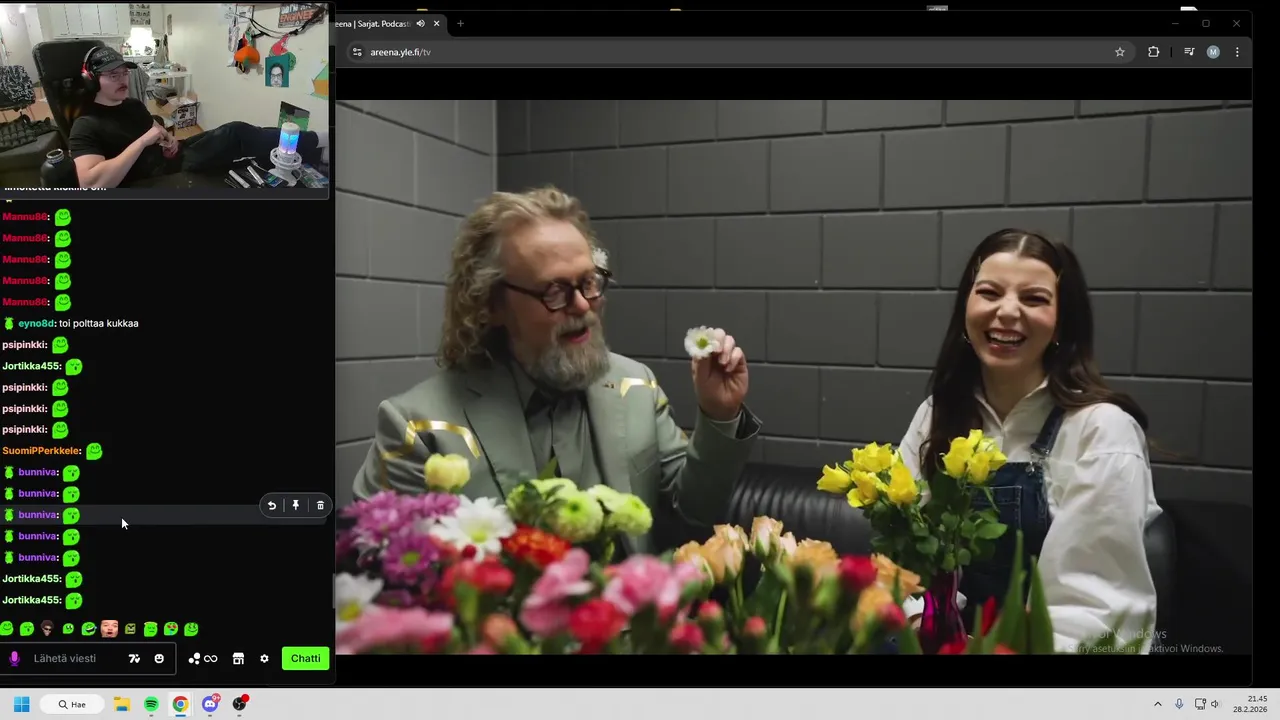Pick laughing crying green emote in quick row

pos(89,629)
